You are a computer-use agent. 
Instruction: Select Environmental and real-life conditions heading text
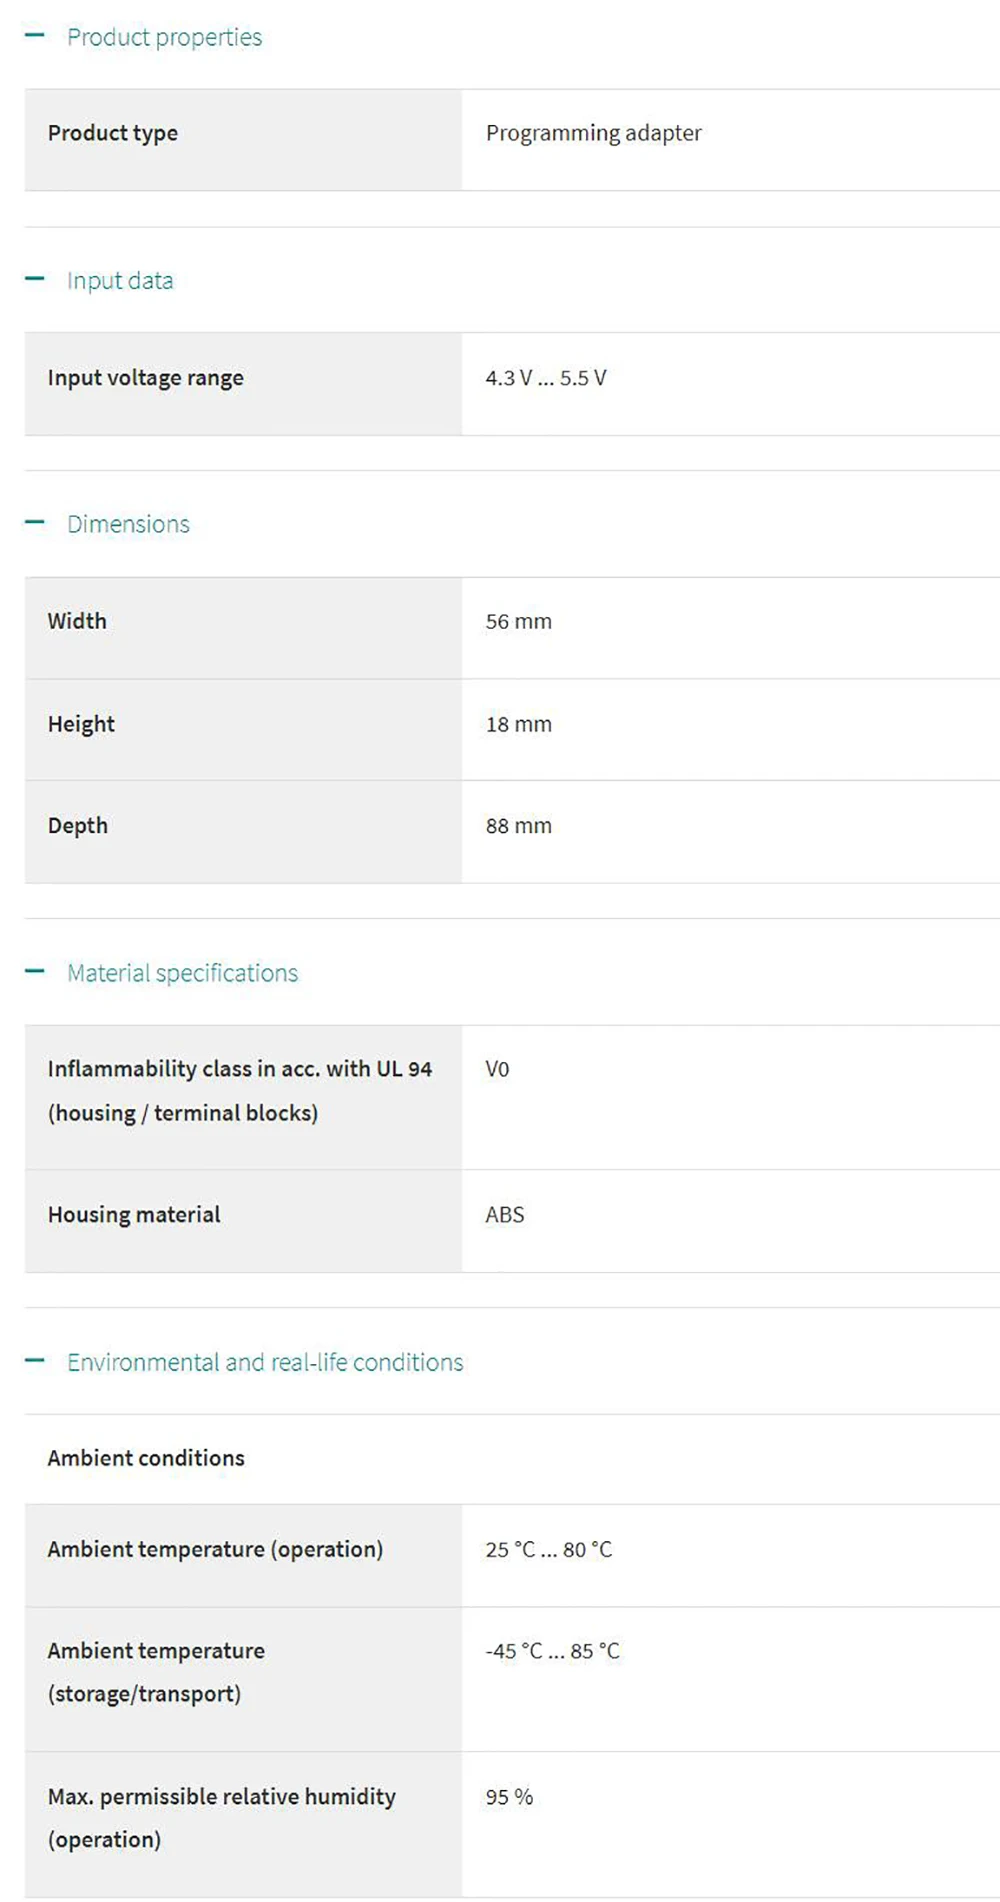(x=265, y=1362)
